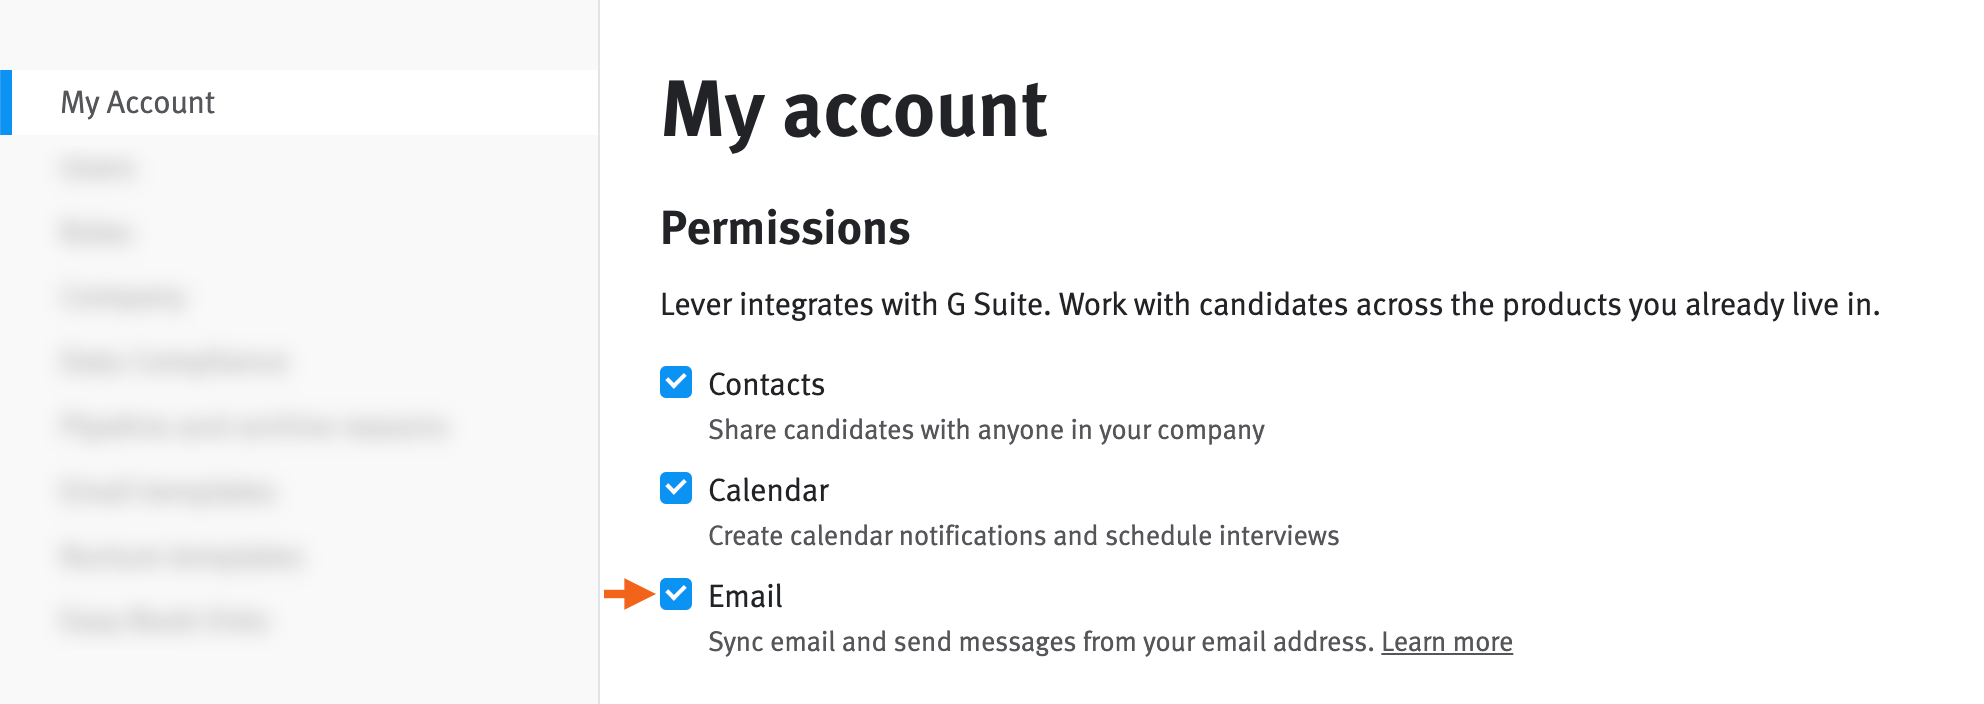This screenshot has width=1984, height=704.
Task: Click the Contacts permission label
Action: coord(766,384)
